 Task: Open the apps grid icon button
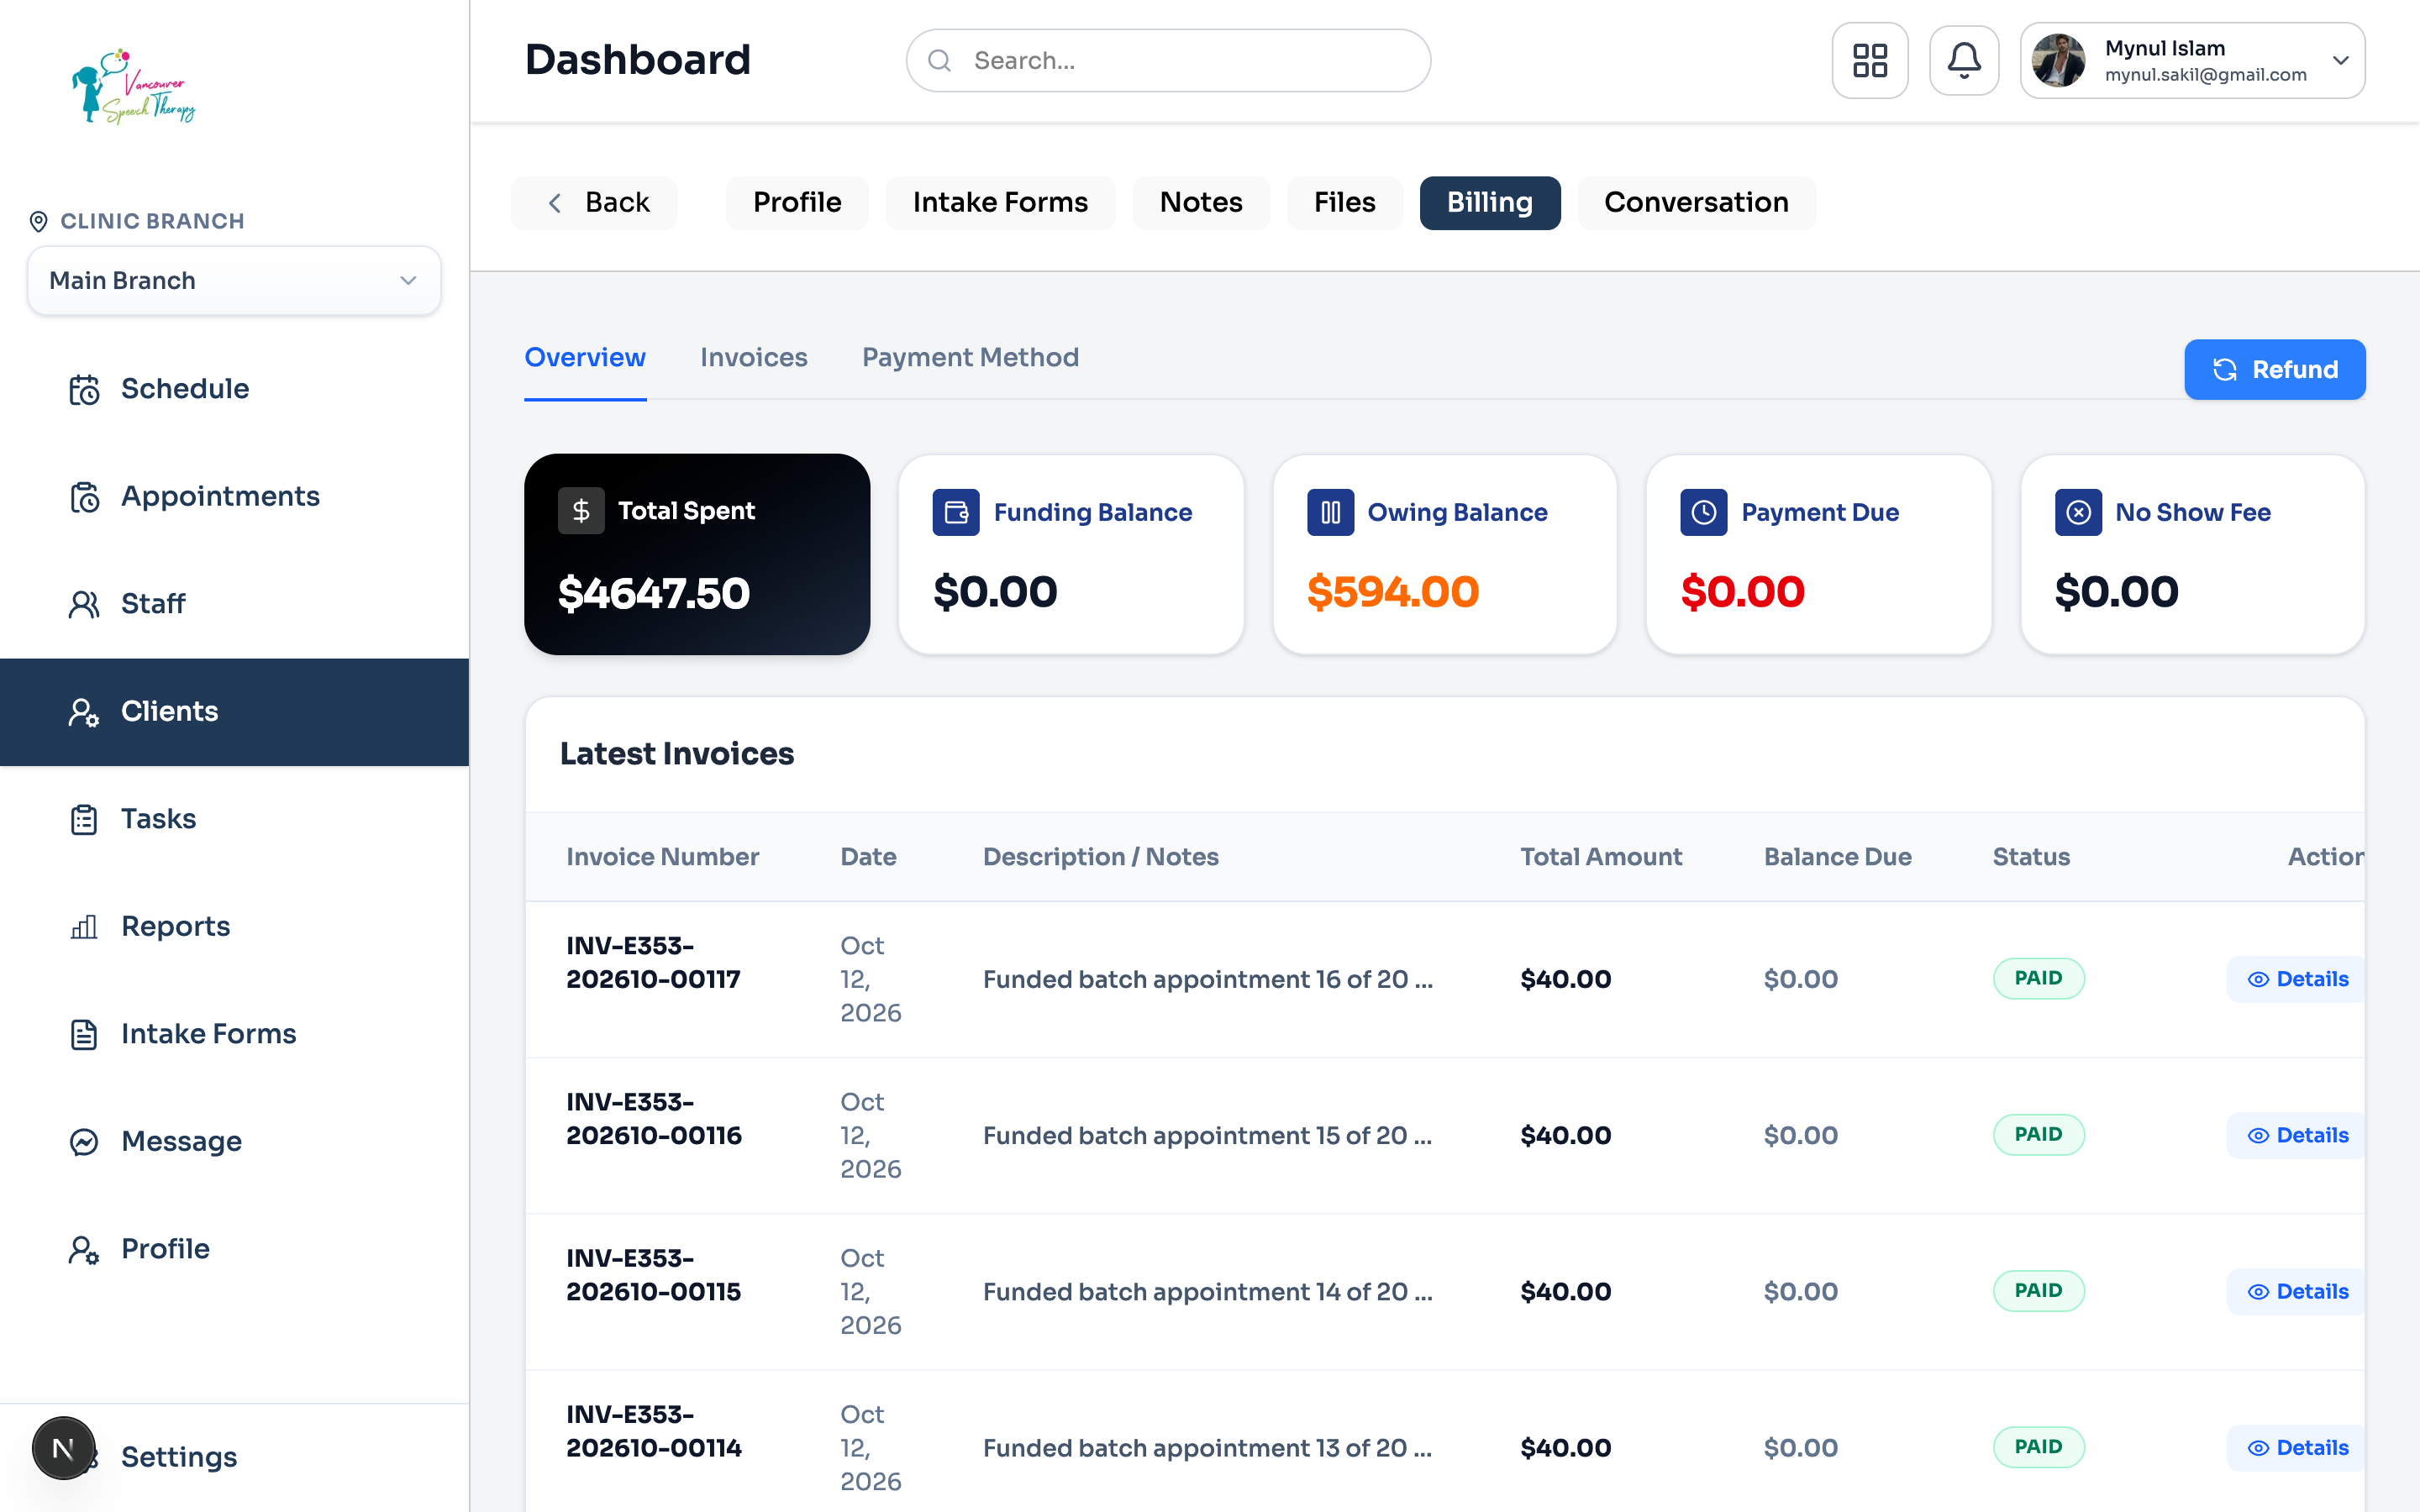[x=1869, y=60]
